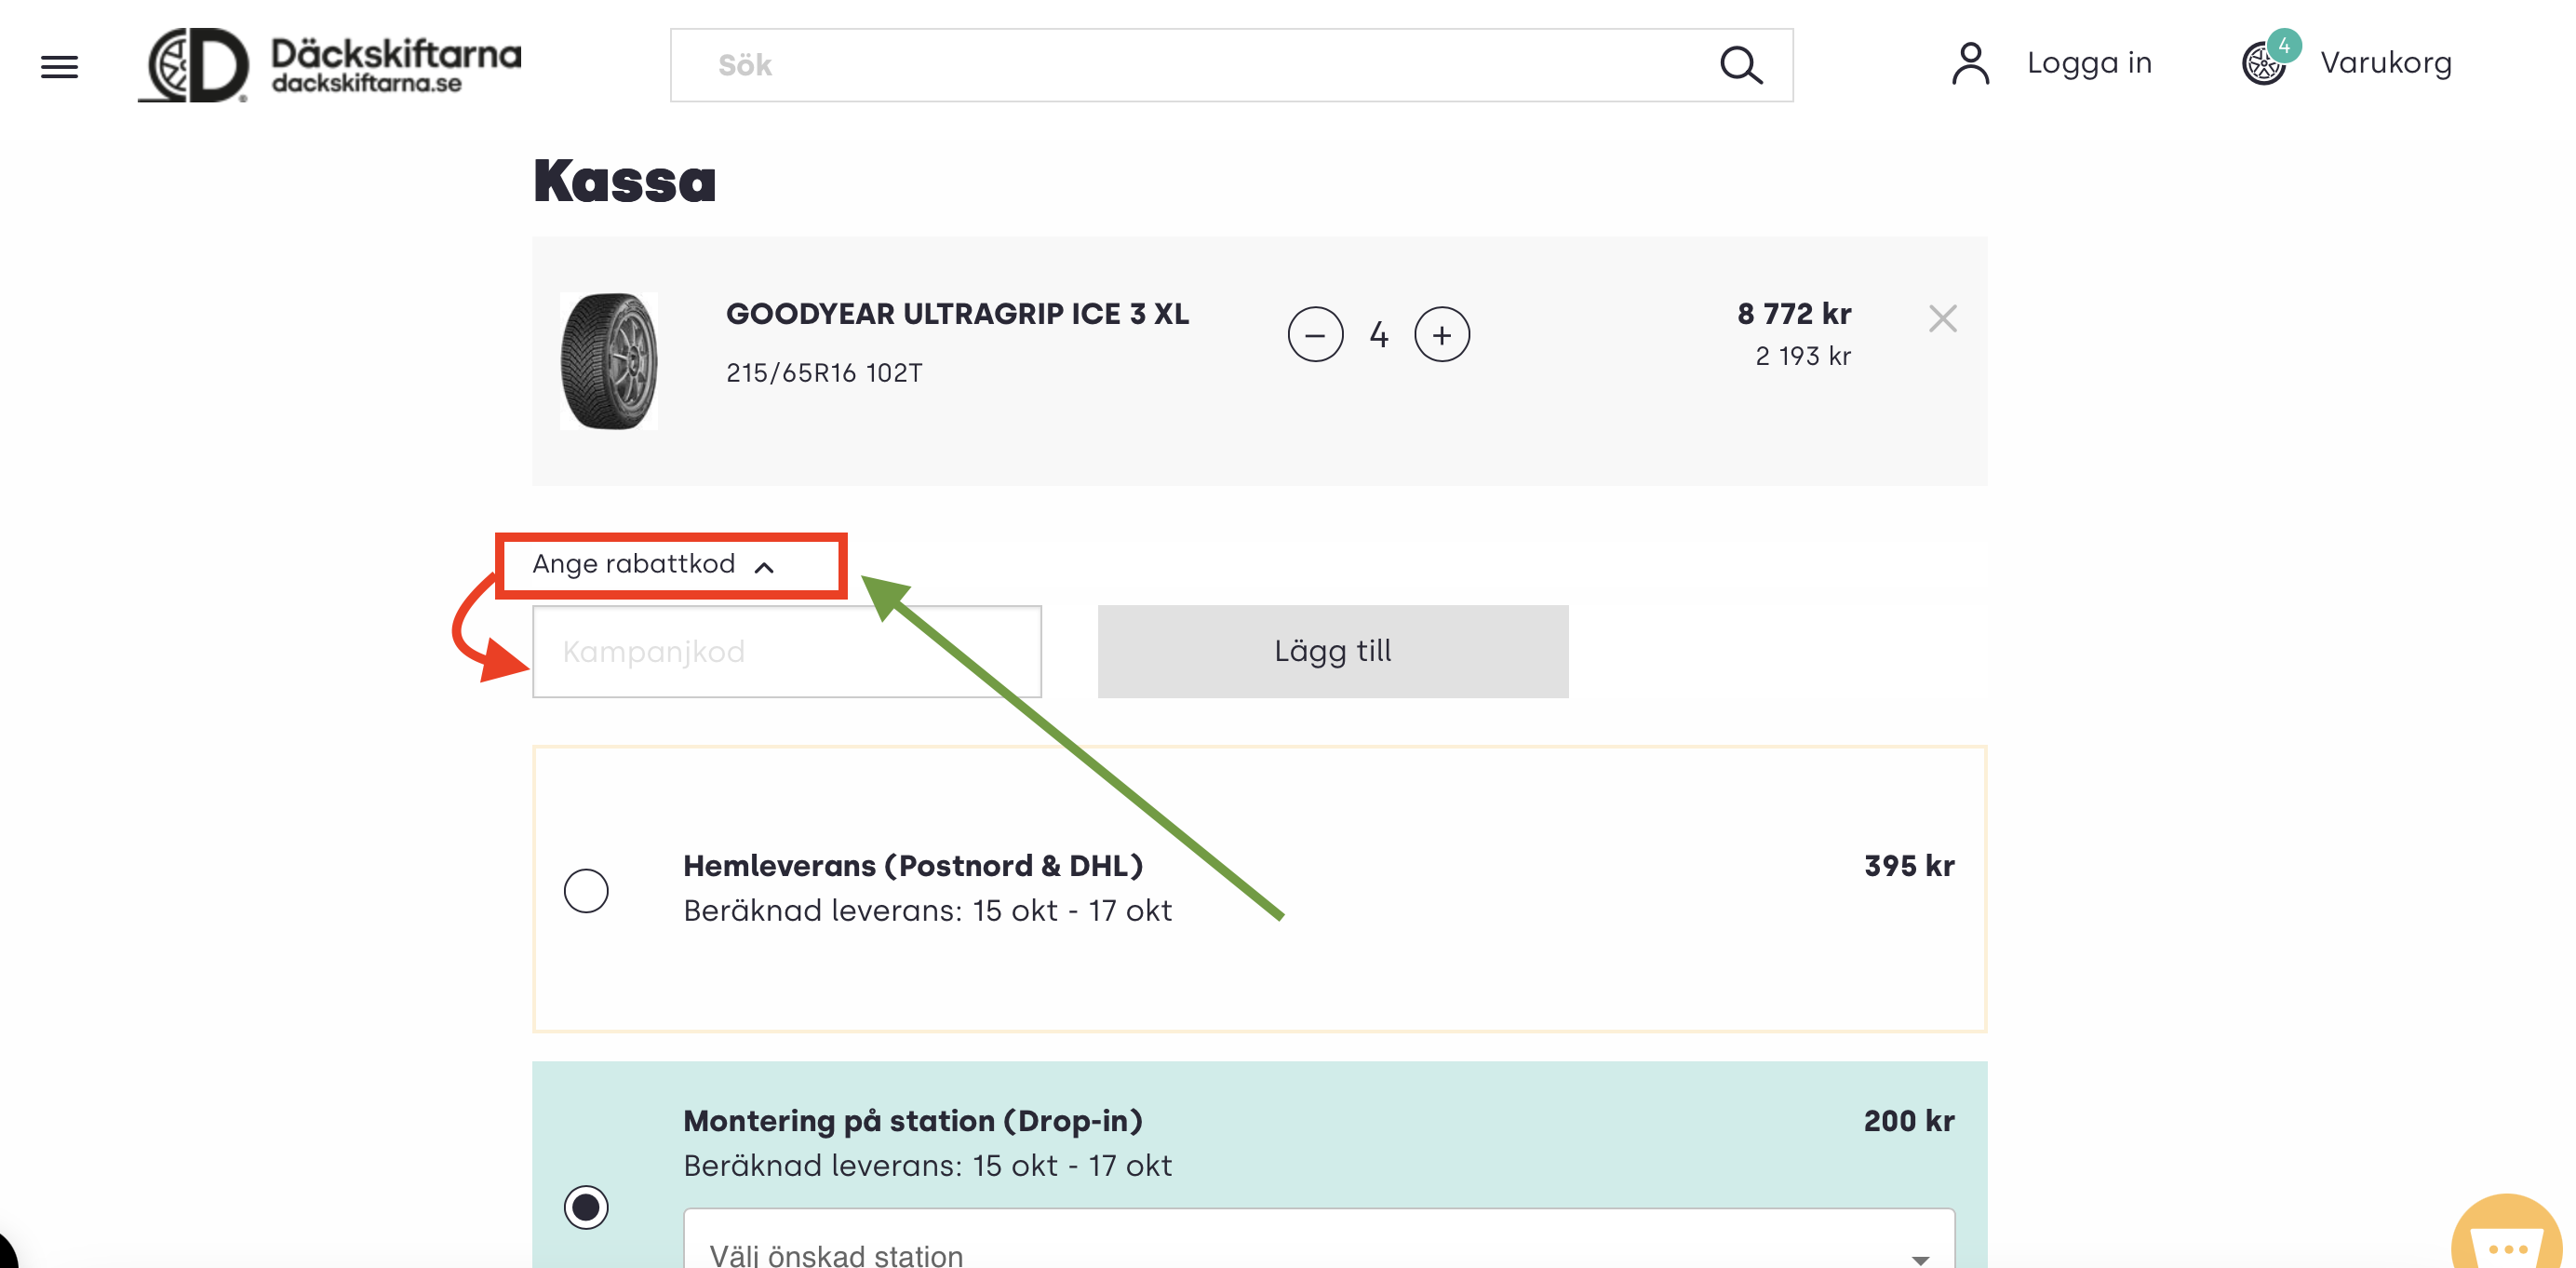The width and height of the screenshot is (2576, 1268).
Task: Select Hemleverans delivery option
Action: 585,890
